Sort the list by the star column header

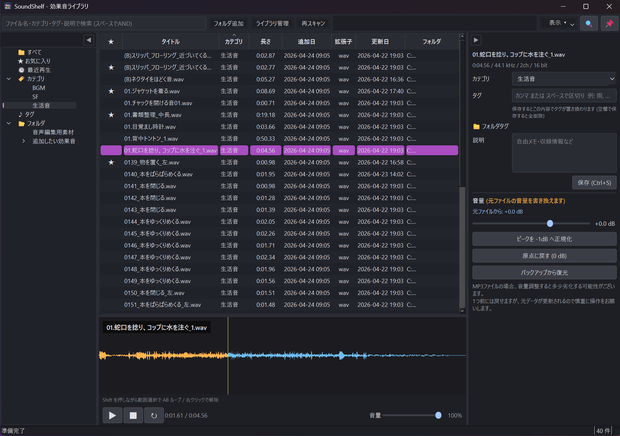click(x=111, y=42)
